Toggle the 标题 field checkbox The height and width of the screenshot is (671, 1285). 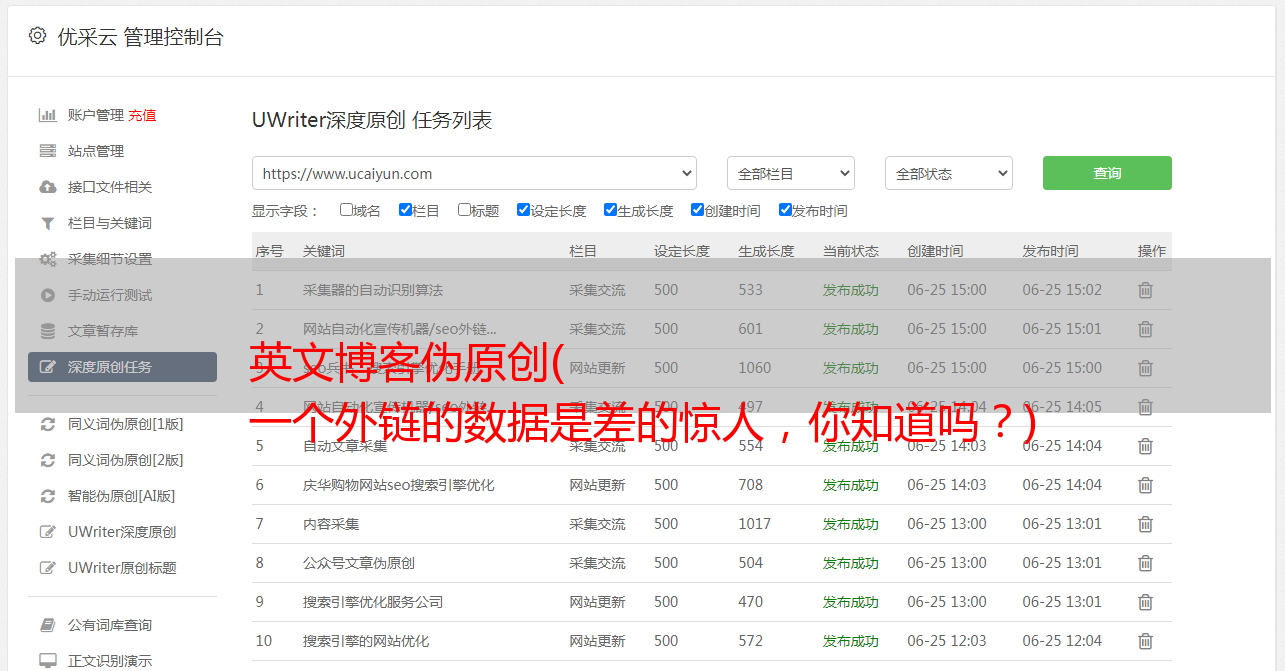[x=464, y=210]
